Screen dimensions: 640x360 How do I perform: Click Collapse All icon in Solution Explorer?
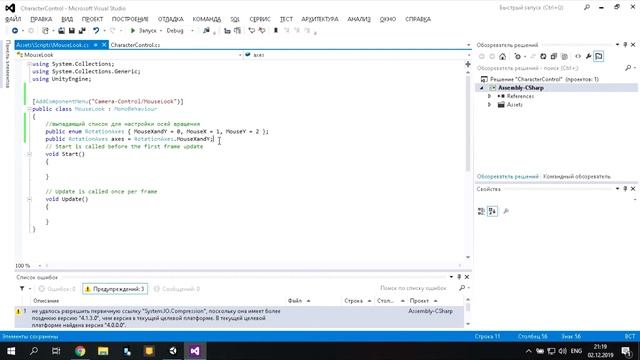[x=553, y=57]
